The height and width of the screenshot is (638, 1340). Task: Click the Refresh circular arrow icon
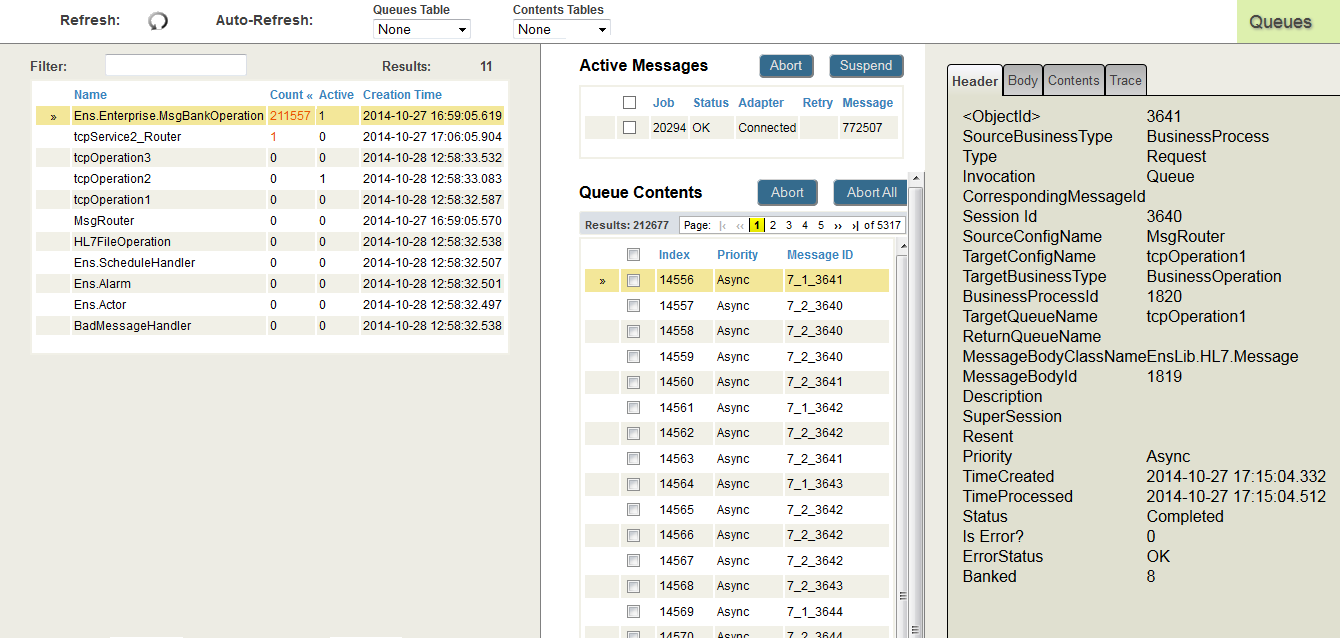click(x=158, y=21)
